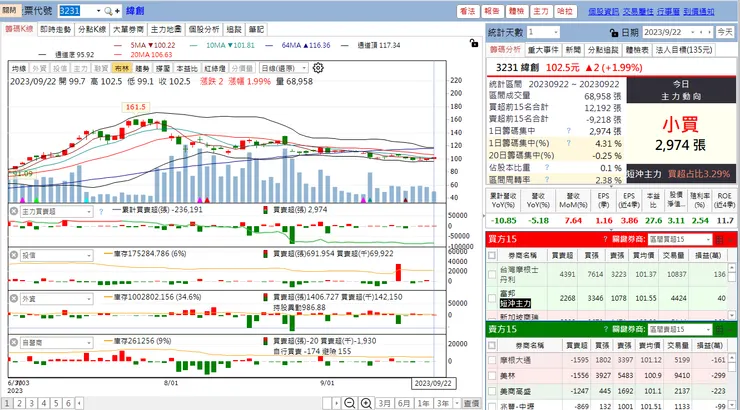740x410 pixels.
Task: Click small right arrow before zoom-out icon
Action: [x=336, y=403]
